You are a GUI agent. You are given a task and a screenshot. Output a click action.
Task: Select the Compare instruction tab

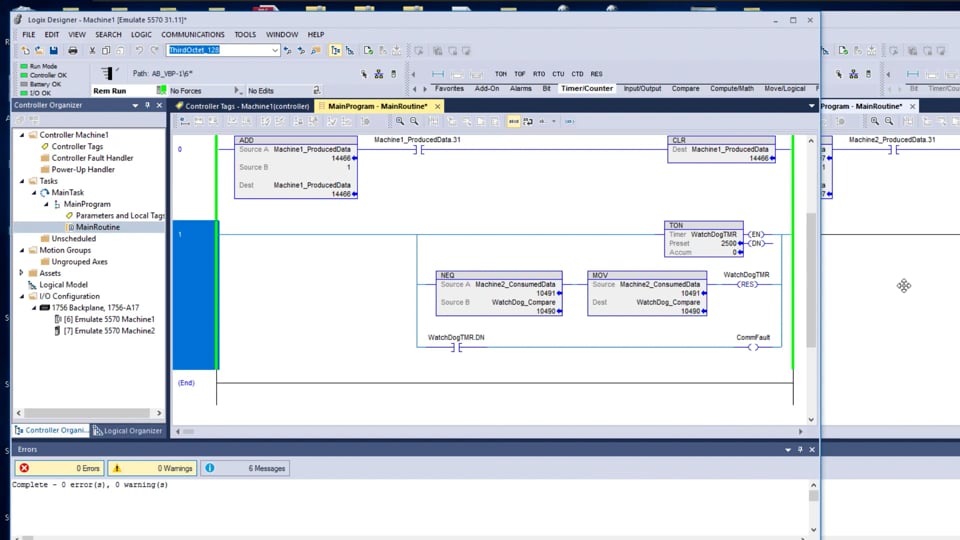(x=685, y=88)
